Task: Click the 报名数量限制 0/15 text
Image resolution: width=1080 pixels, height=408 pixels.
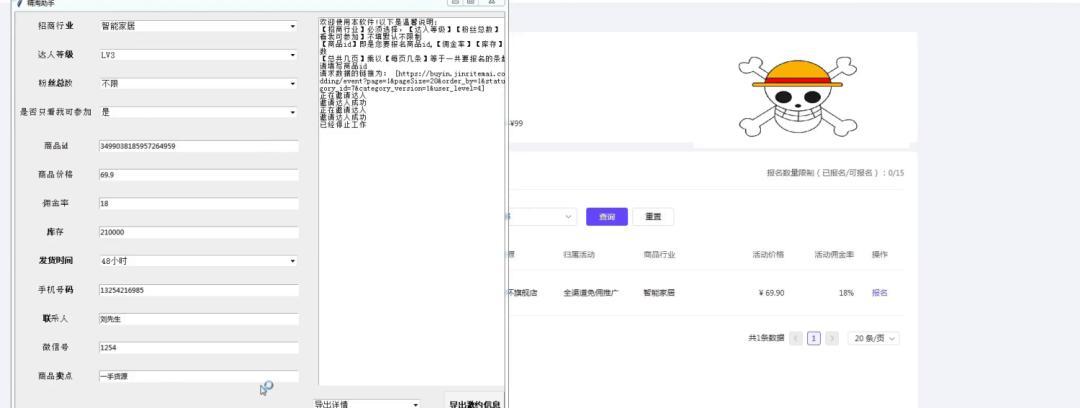Action: 835,173
